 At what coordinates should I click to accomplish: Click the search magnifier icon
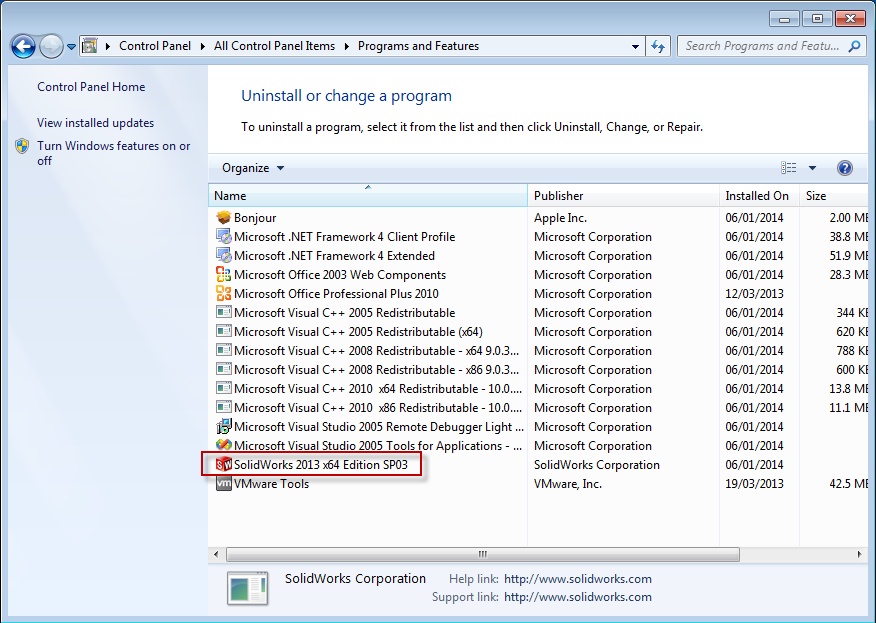coord(854,46)
